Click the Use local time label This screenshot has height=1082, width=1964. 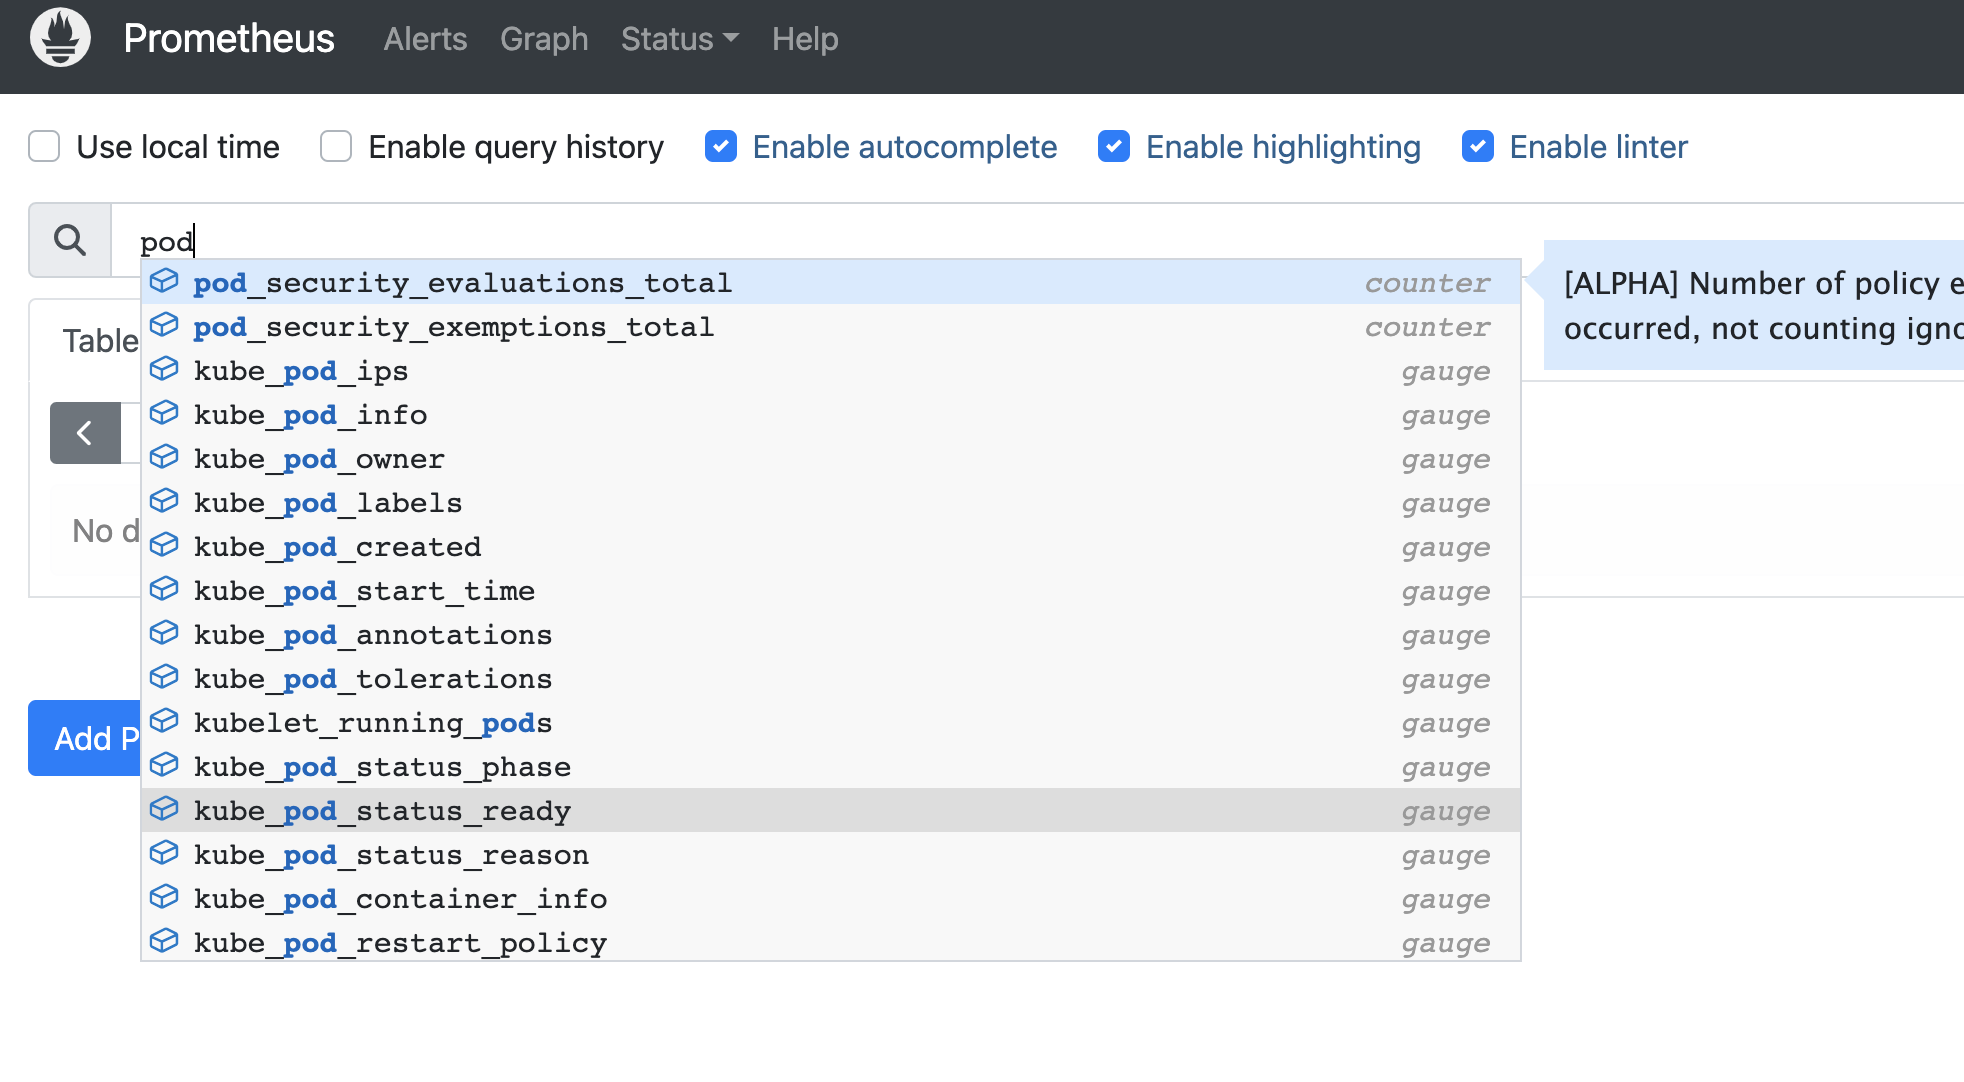click(x=178, y=147)
